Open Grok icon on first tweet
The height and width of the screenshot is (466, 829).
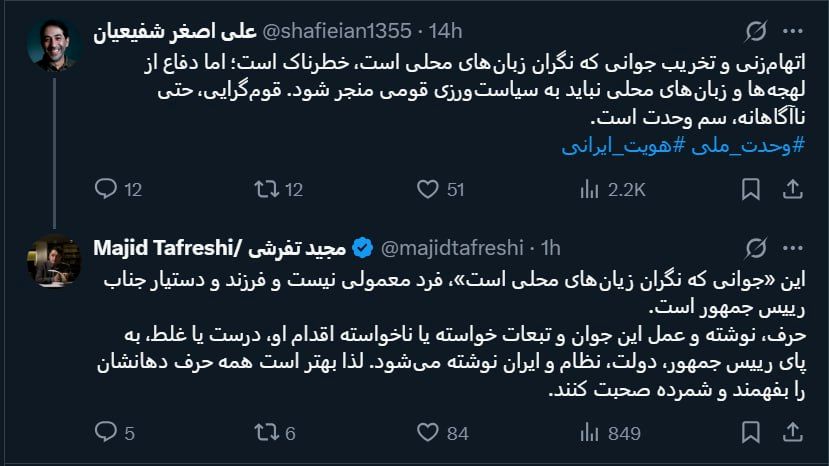click(757, 33)
